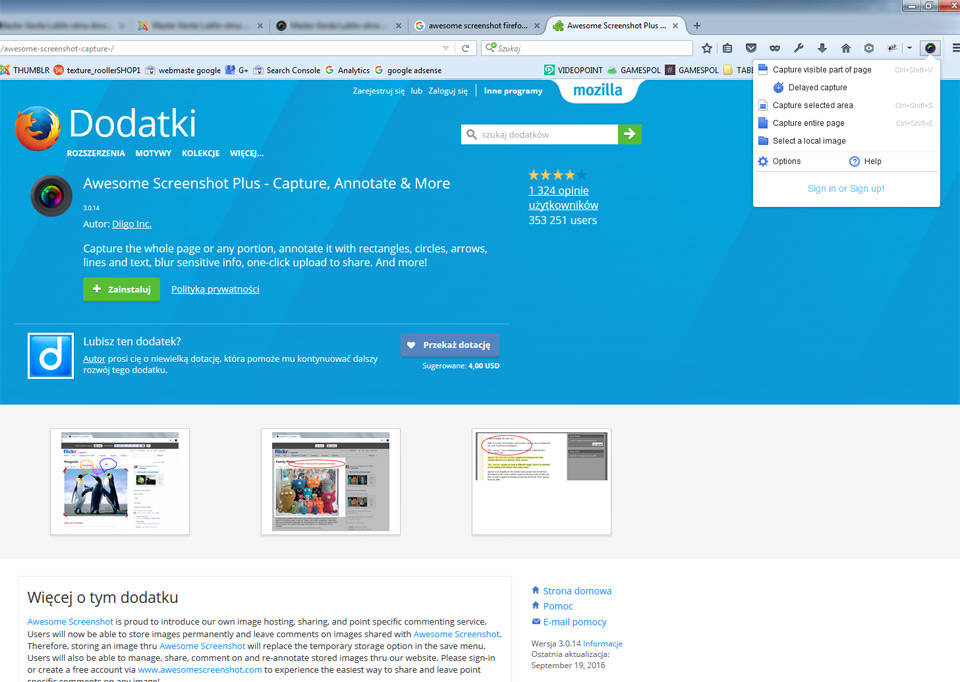Open a new tab with plus button
Viewport: 960px width, 682px height.
[x=697, y=26]
